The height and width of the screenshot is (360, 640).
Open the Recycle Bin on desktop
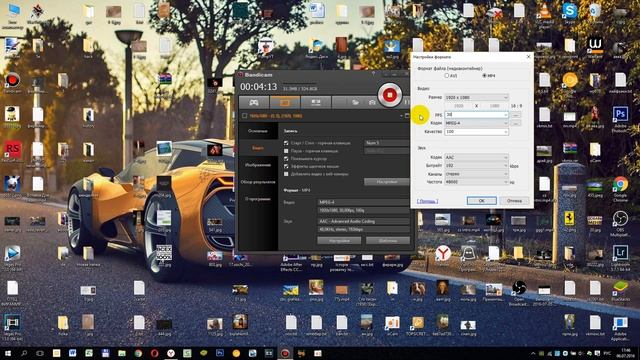595,11
